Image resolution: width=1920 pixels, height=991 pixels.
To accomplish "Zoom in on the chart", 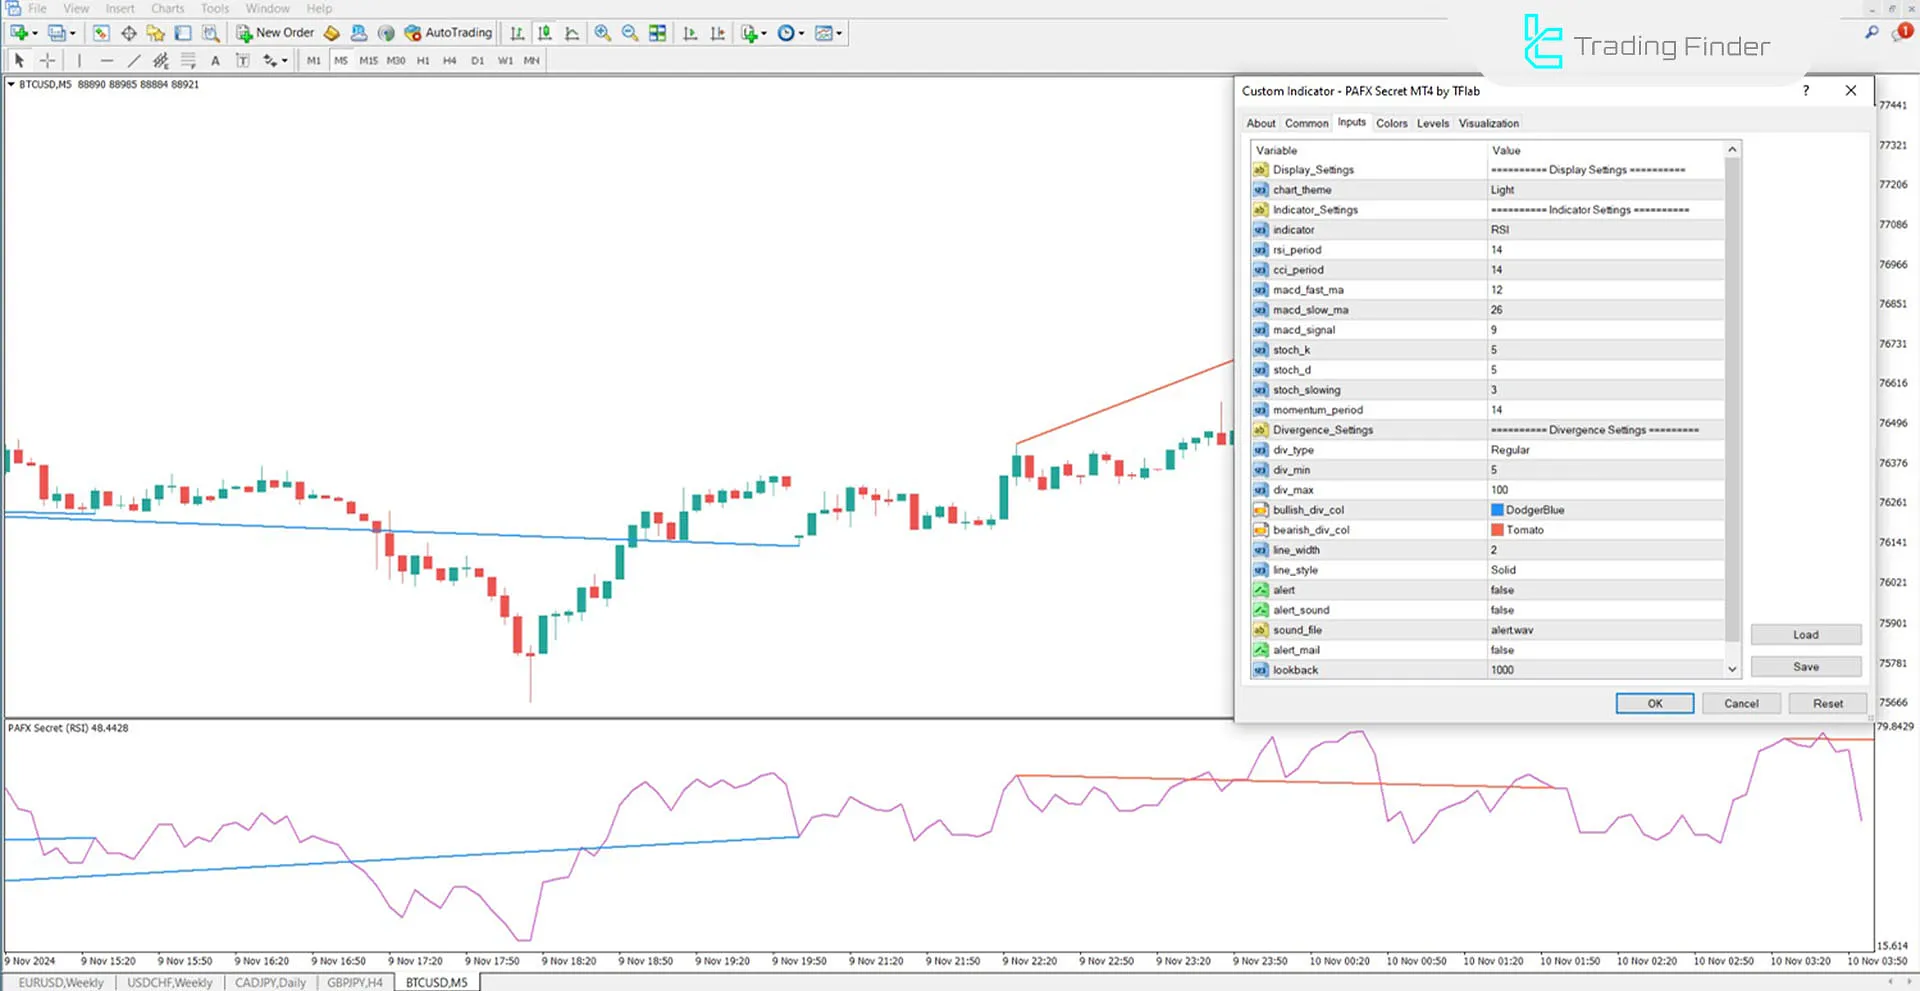I will 601,33.
